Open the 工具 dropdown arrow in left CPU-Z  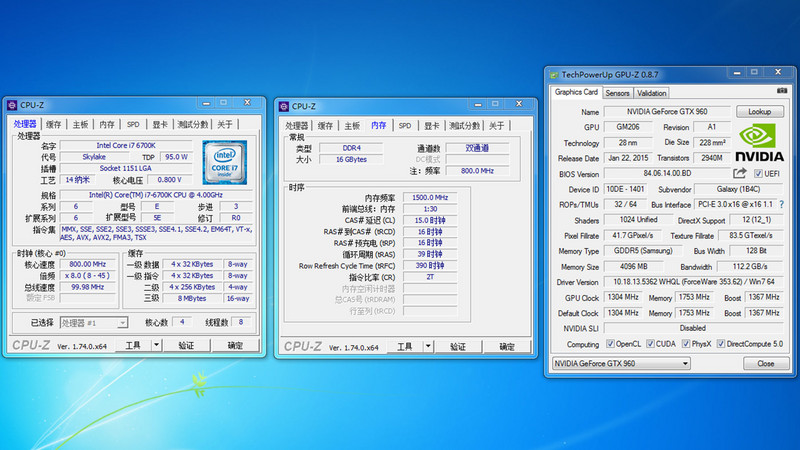(156, 345)
